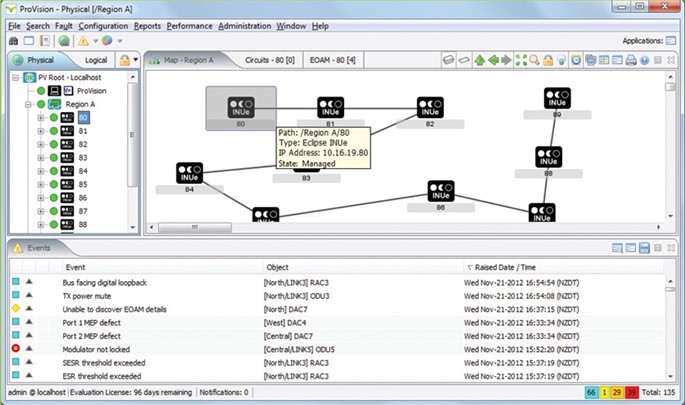Image resolution: width=685 pixels, height=405 pixels.
Task: Switch to the Circuits - 80 [0] tab
Action: (270, 60)
